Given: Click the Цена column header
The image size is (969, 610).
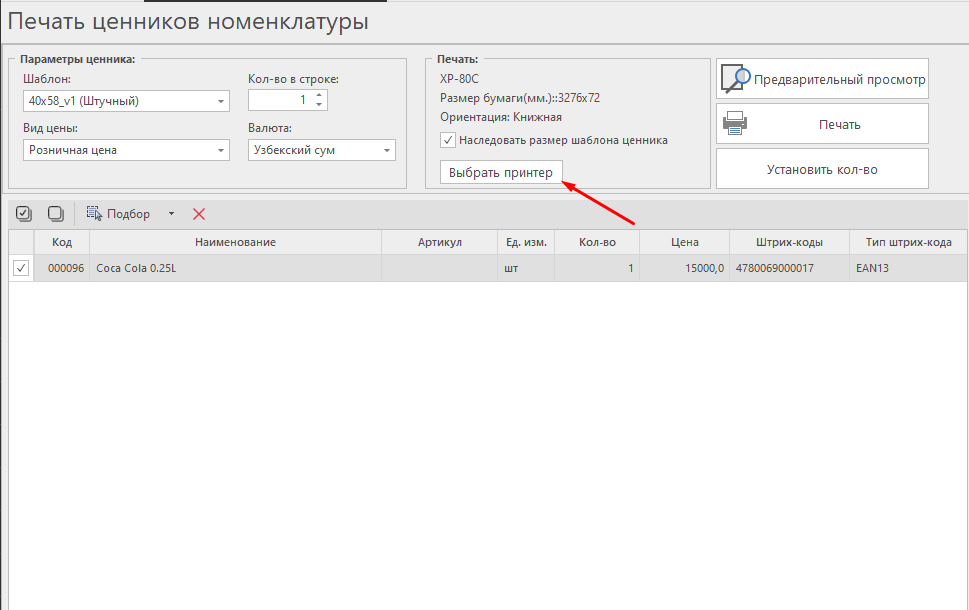Looking at the screenshot, I should (684, 242).
